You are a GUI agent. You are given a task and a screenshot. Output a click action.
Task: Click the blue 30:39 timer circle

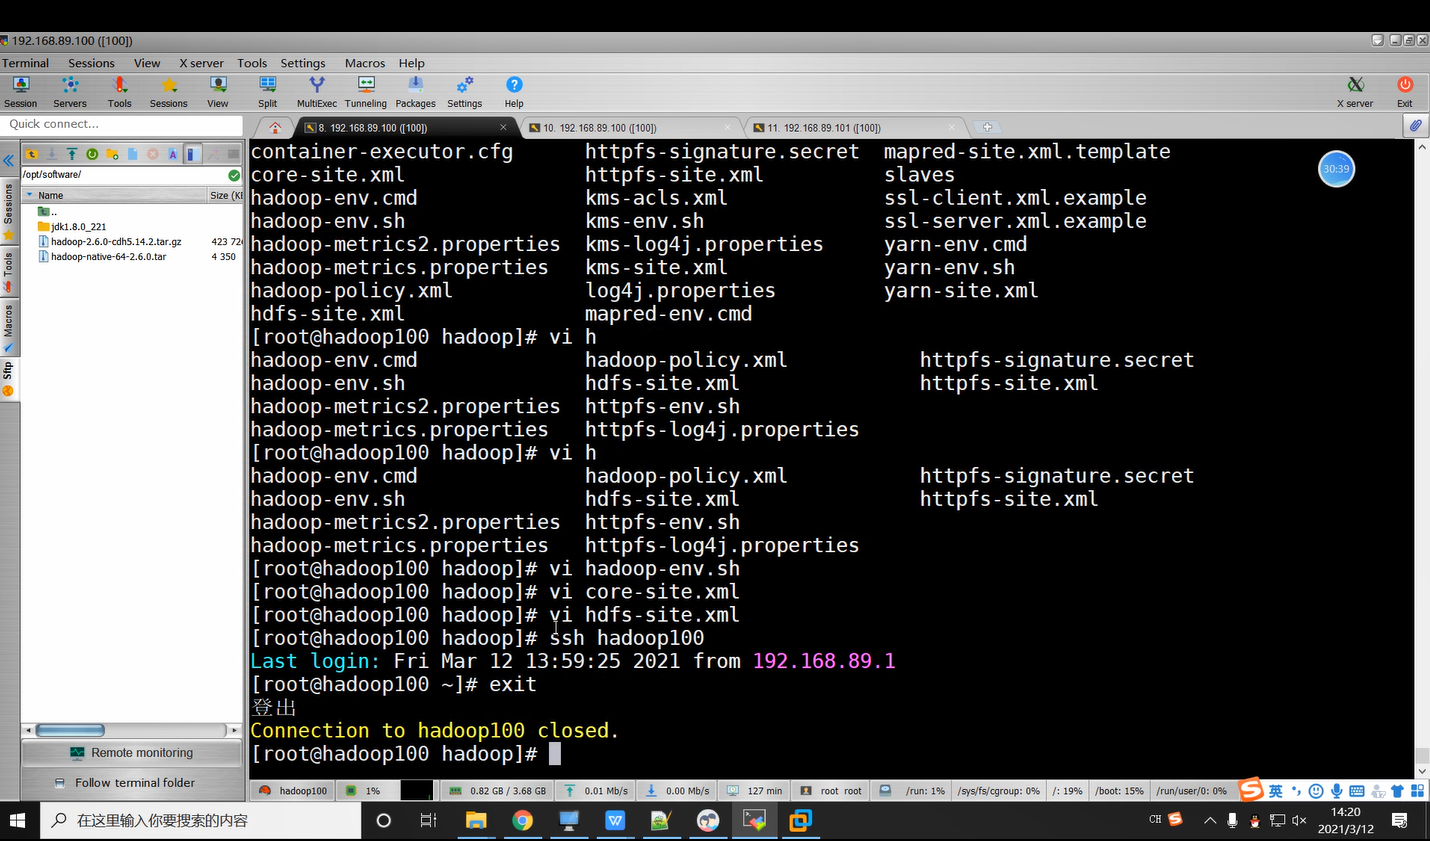click(1337, 169)
